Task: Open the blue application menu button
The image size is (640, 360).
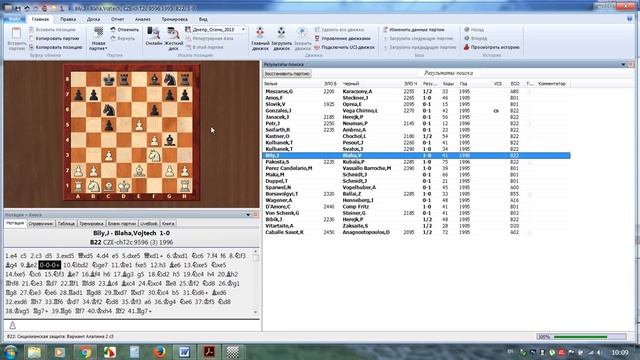Action: click(x=14, y=19)
